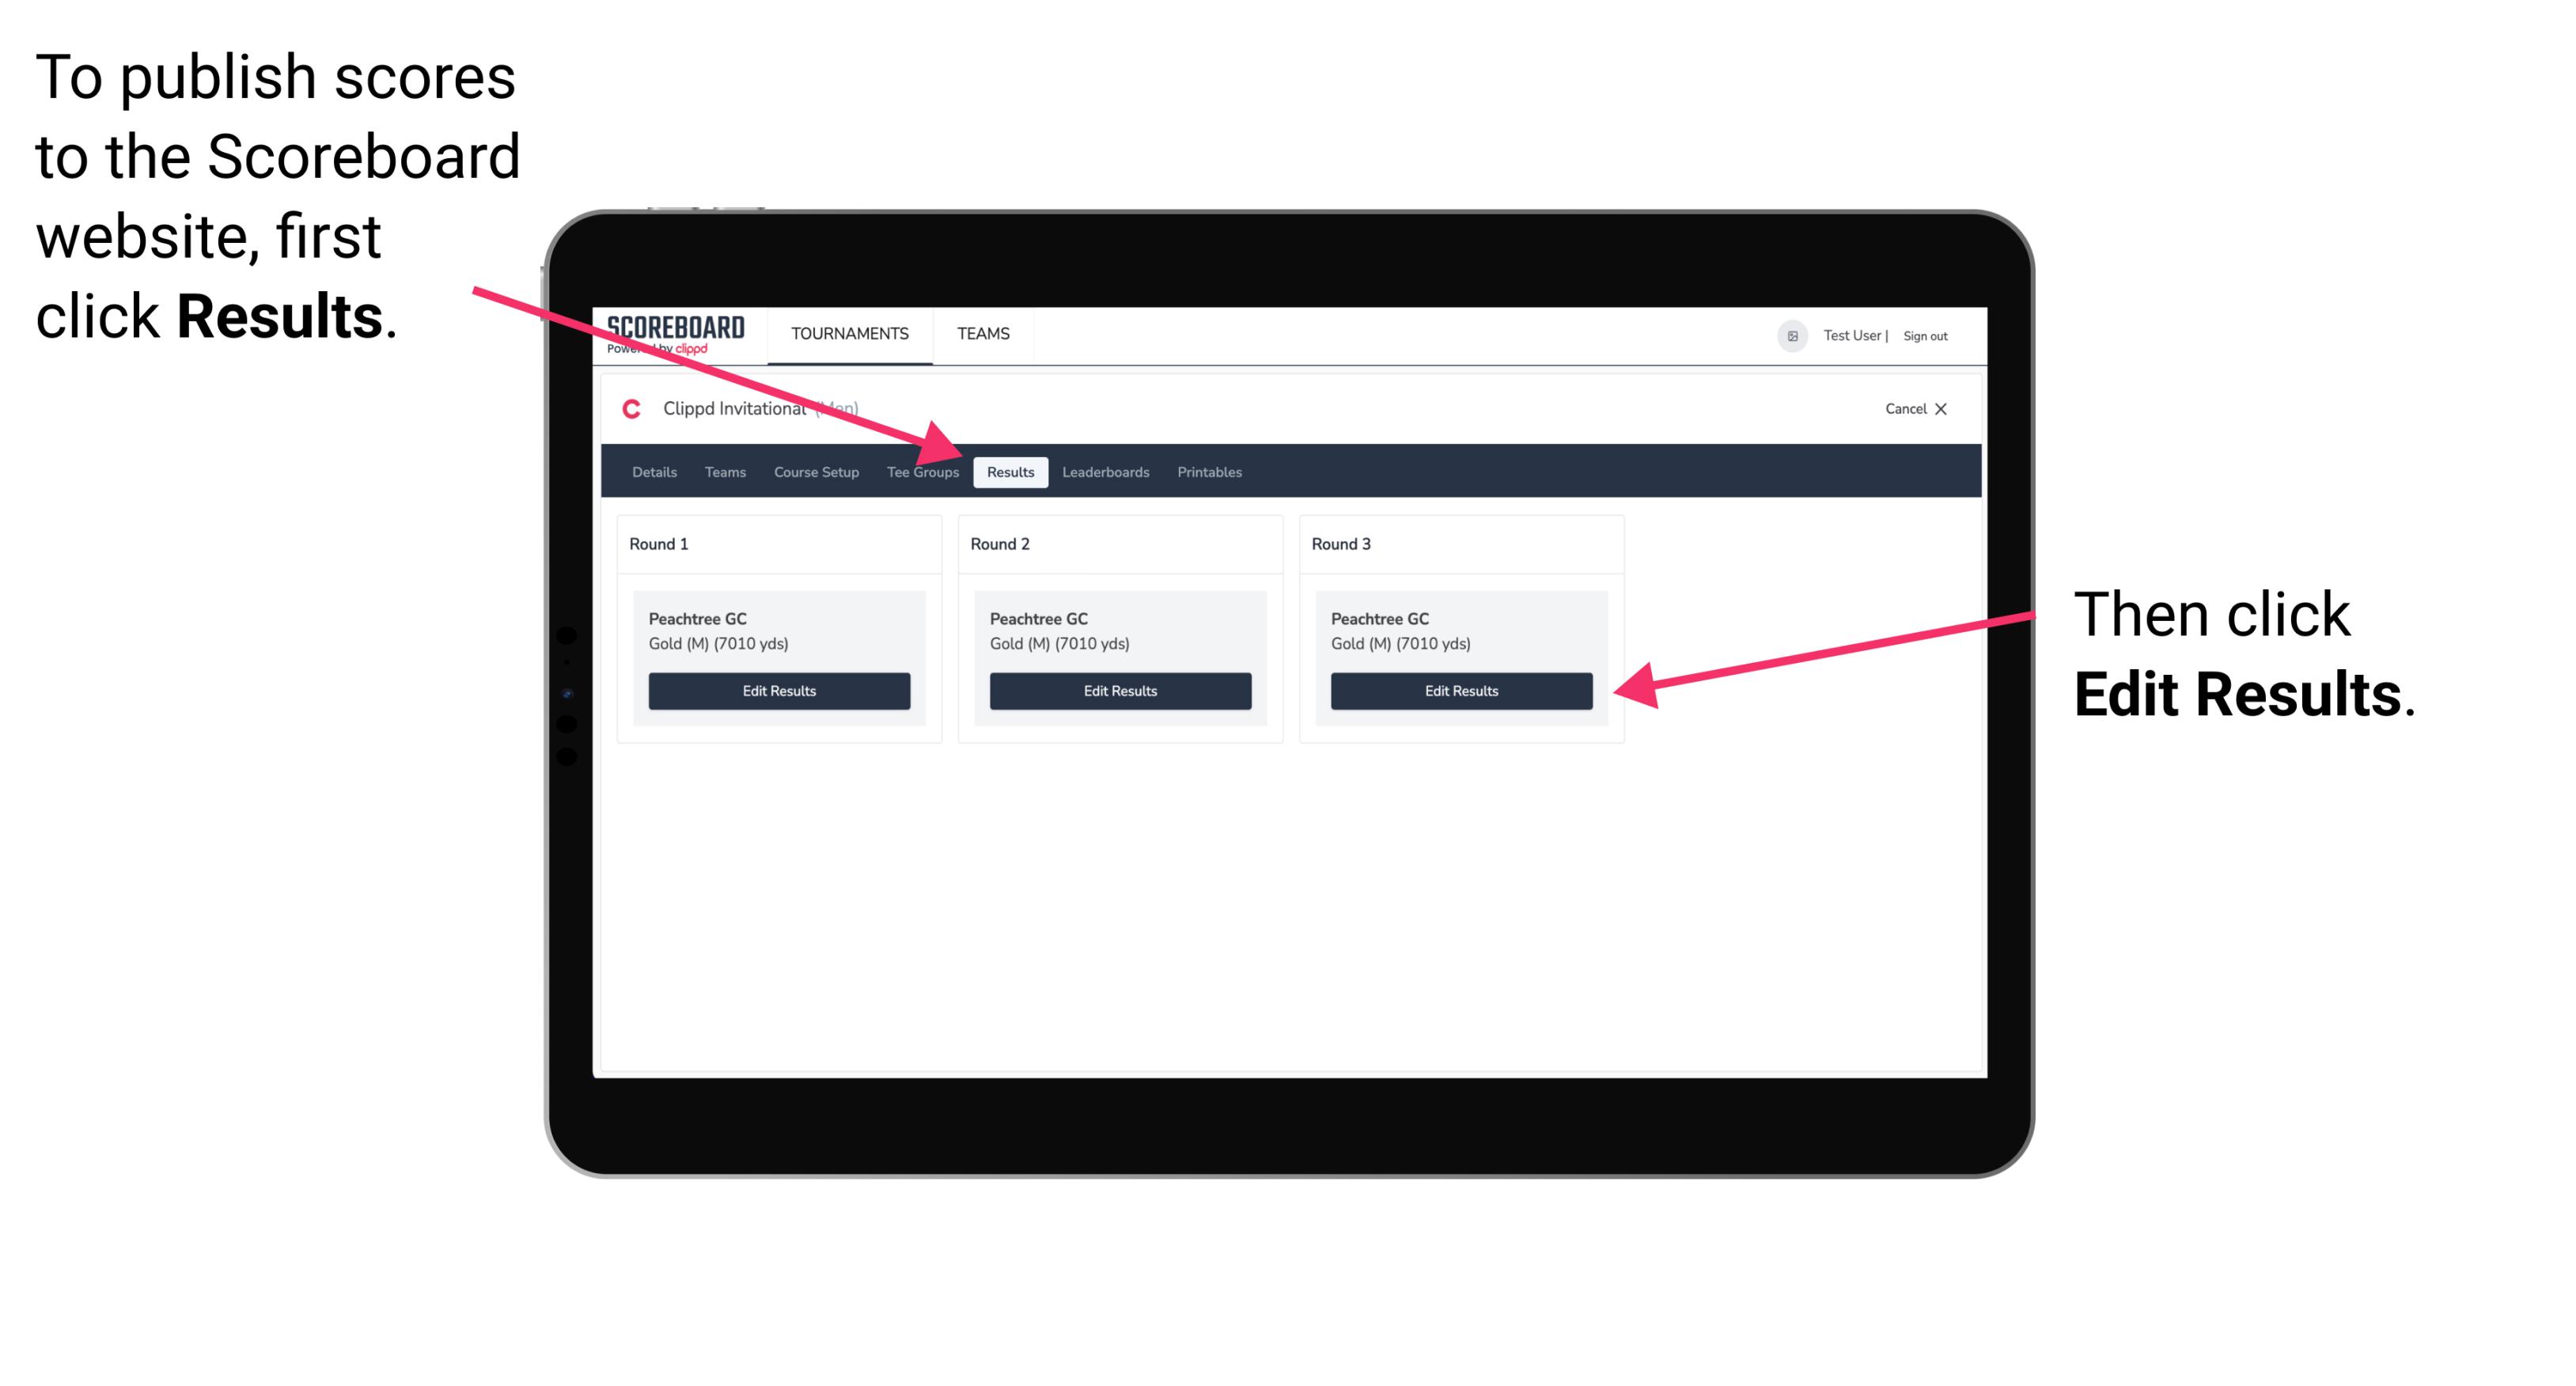The image size is (2576, 1386).
Task: Click Edit Results for Round 3
Action: (x=1461, y=690)
